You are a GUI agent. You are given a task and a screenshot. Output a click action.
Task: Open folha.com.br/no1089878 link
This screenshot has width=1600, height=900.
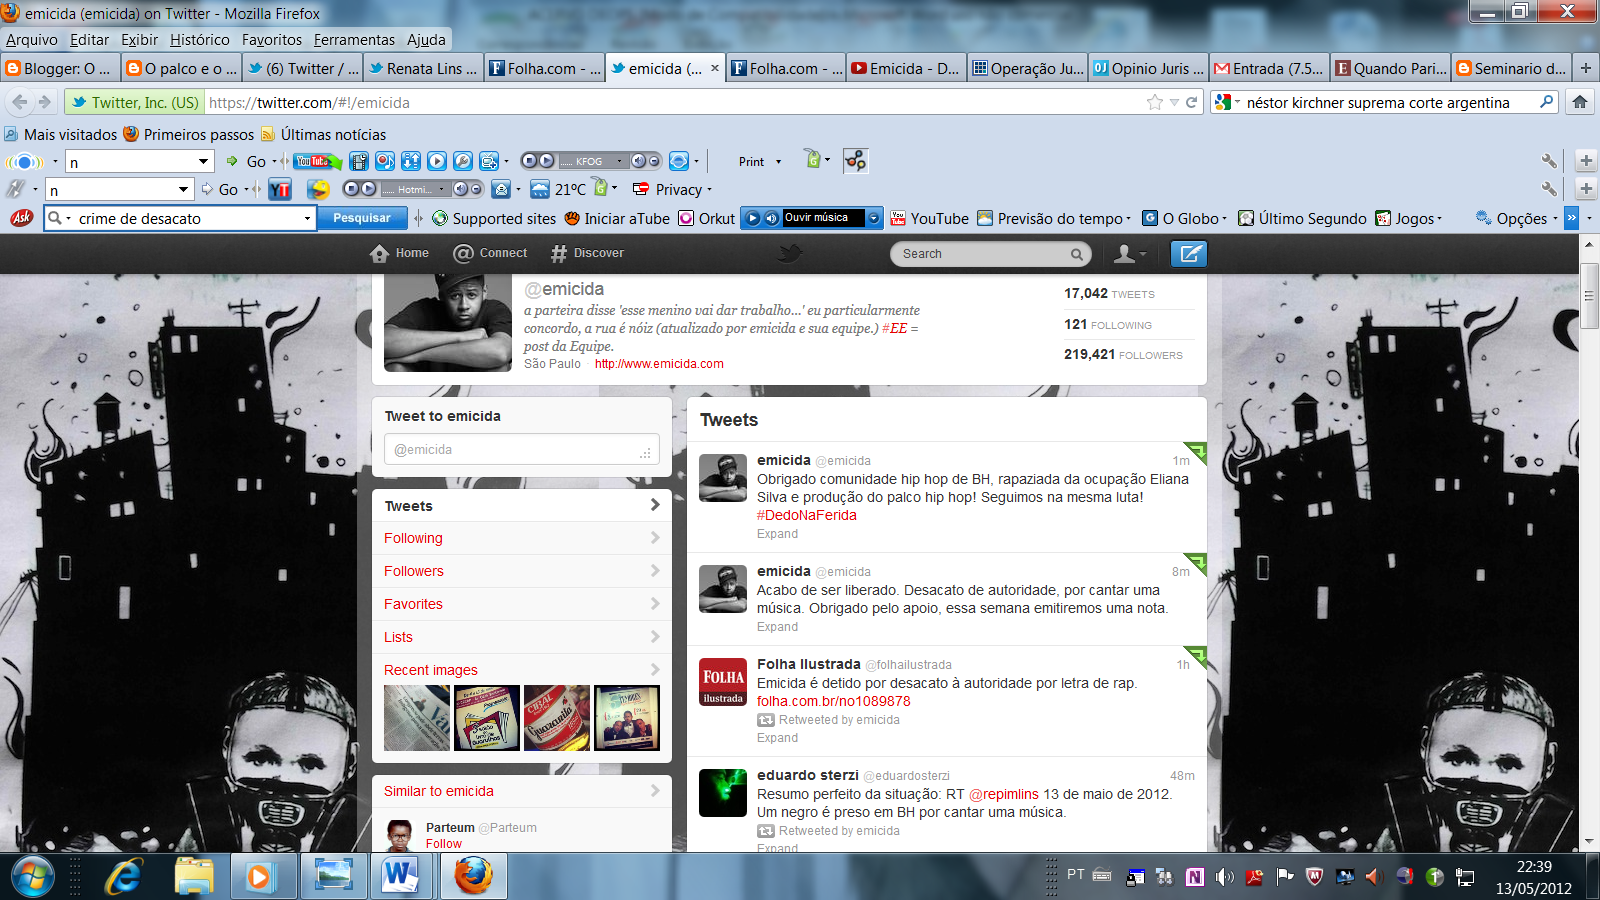[x=834, y=701]
